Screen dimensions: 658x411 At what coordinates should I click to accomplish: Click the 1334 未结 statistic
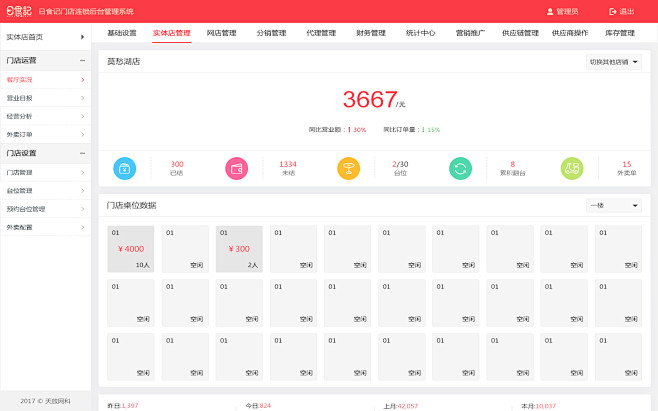coord(288,168)
